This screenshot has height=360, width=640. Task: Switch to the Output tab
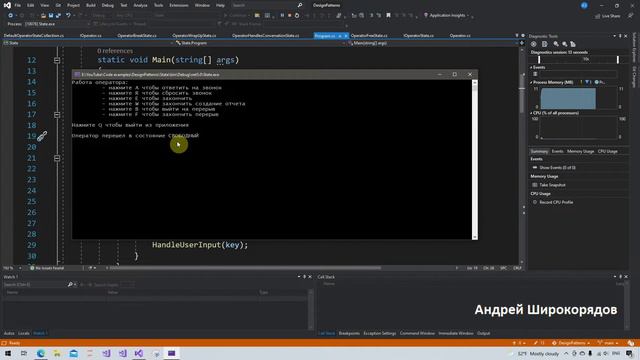(x=483, y=333)
